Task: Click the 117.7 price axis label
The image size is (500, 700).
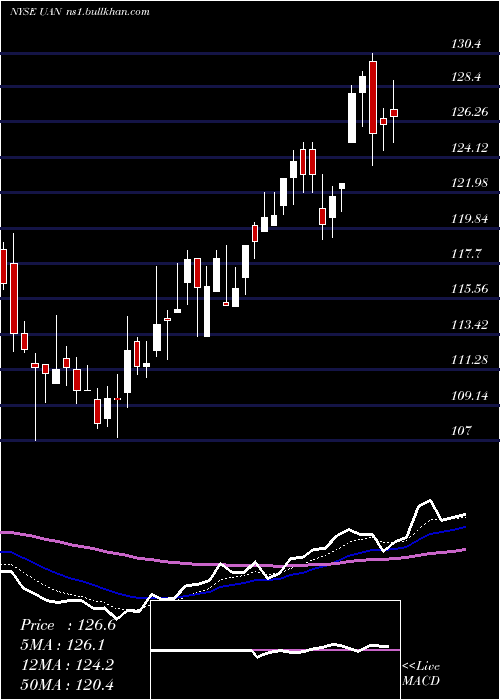Action: [x=467, y=254]
